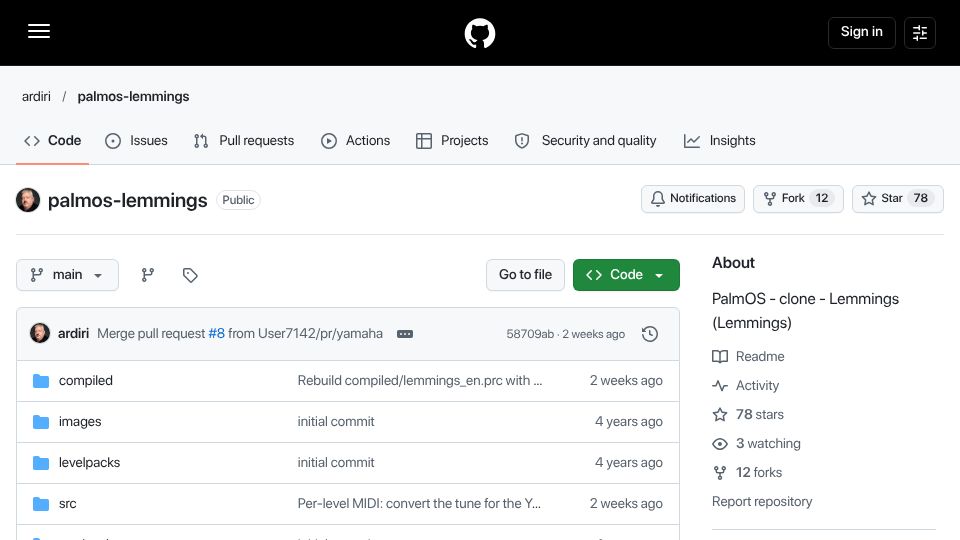Click the Fork count 12 badge

tap(822, 198)
